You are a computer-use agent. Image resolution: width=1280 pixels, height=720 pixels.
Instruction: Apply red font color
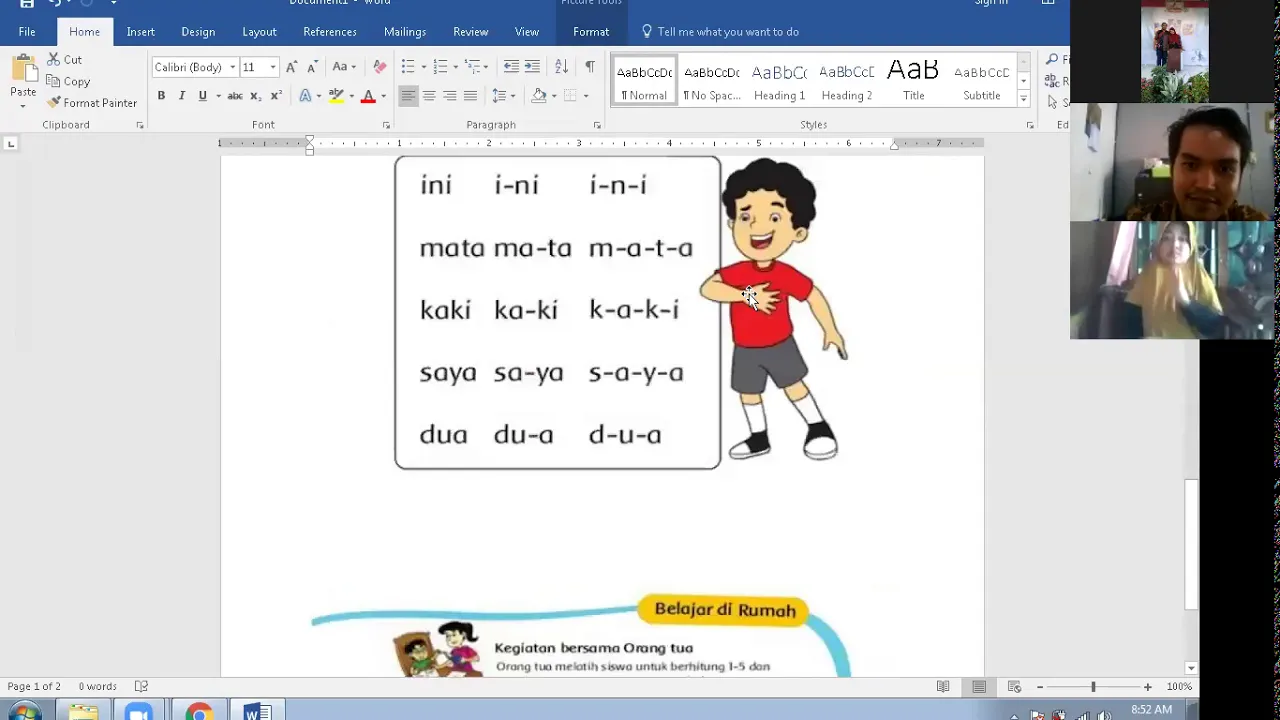[x=368, y=96]
